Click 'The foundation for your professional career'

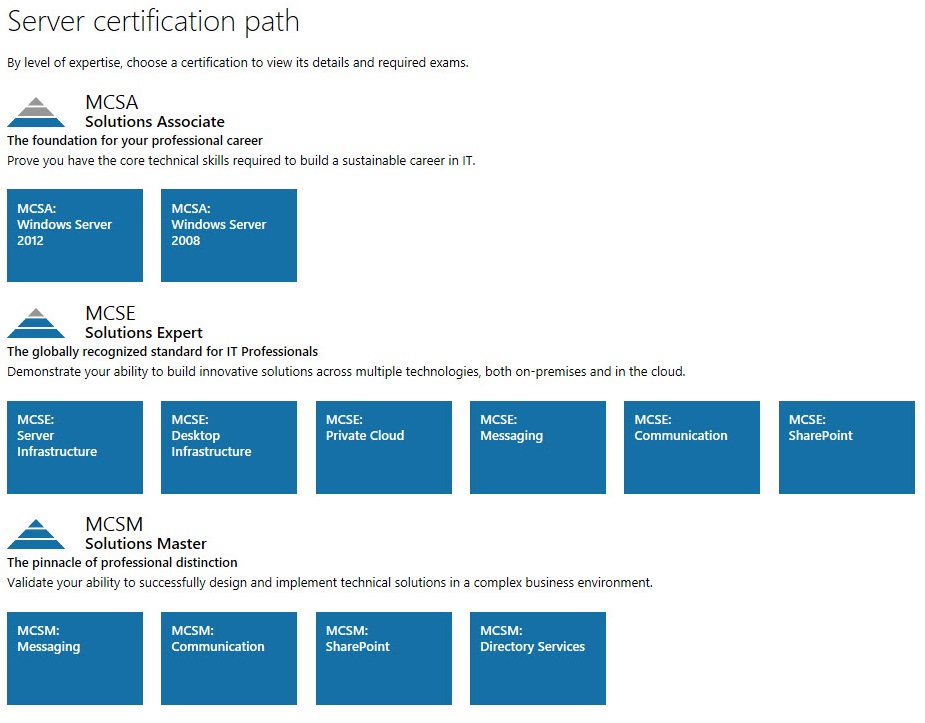point(135,141)
